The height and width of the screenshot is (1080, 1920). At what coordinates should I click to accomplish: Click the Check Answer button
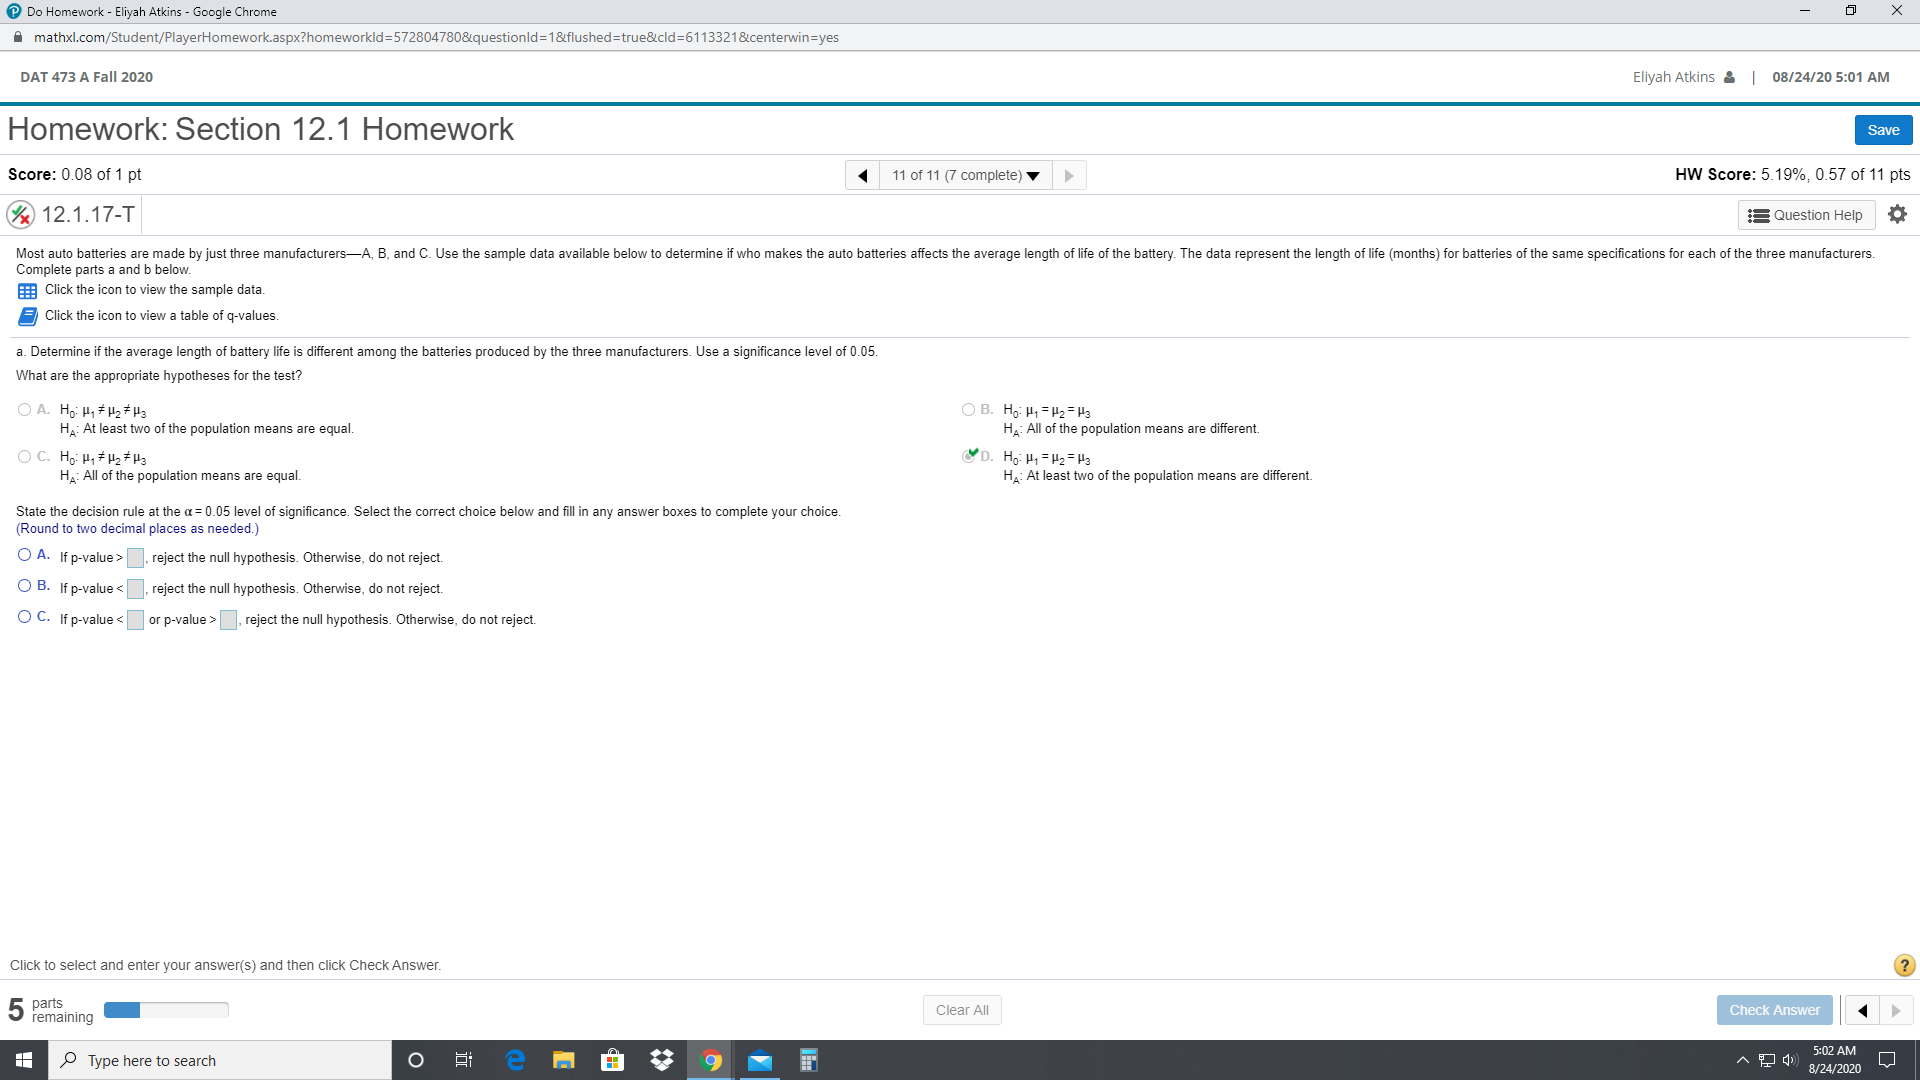click(x=1774, y=1009)
